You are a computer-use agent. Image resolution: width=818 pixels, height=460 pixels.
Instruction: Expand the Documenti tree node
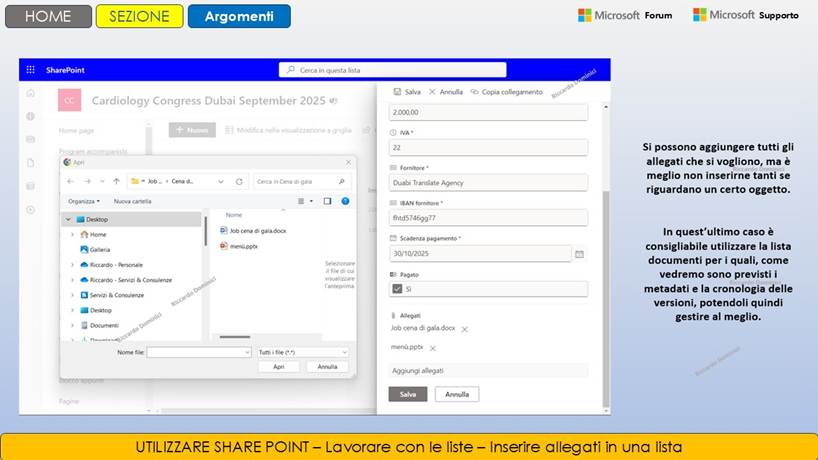[73, 325]
